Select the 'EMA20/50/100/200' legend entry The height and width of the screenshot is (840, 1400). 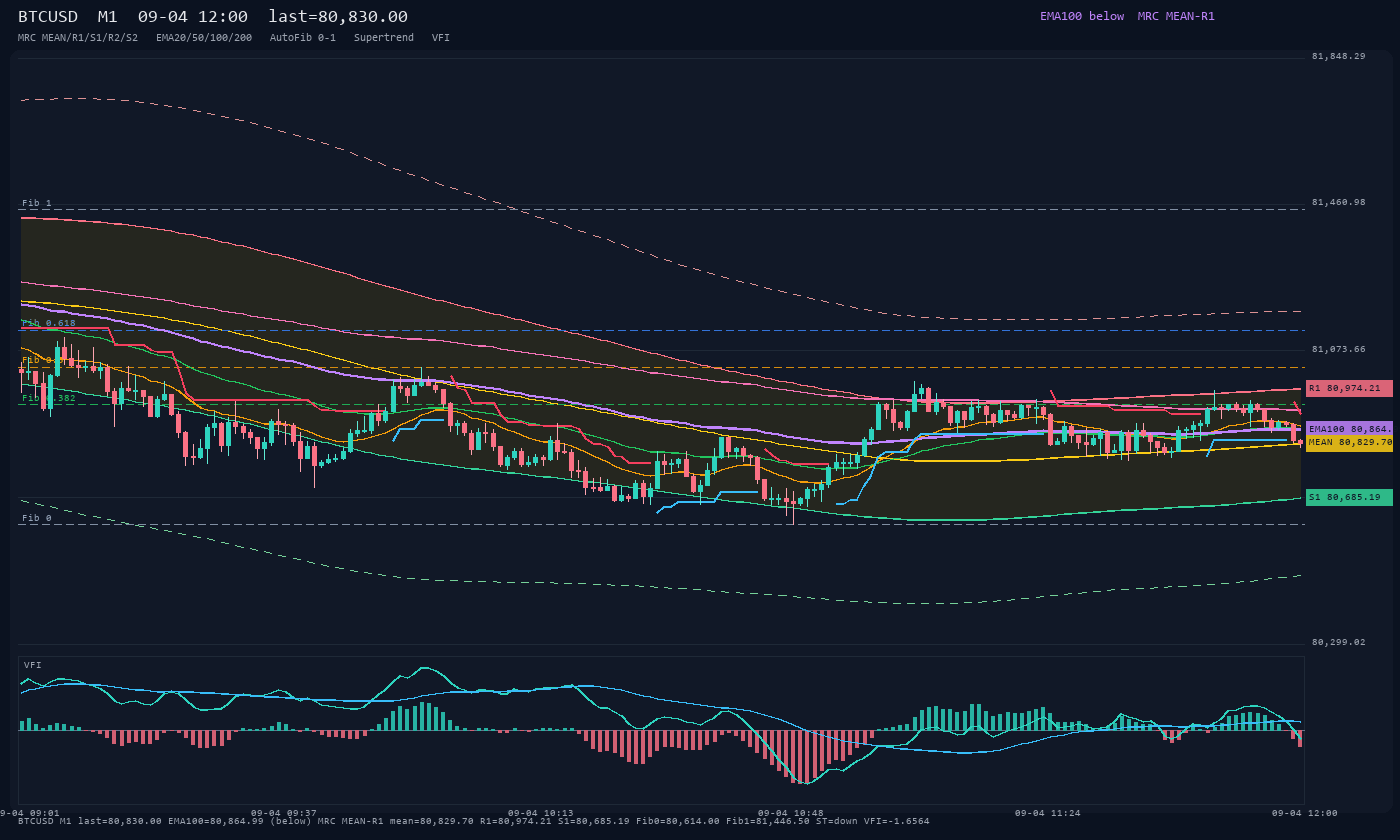(x=204, y=37)
